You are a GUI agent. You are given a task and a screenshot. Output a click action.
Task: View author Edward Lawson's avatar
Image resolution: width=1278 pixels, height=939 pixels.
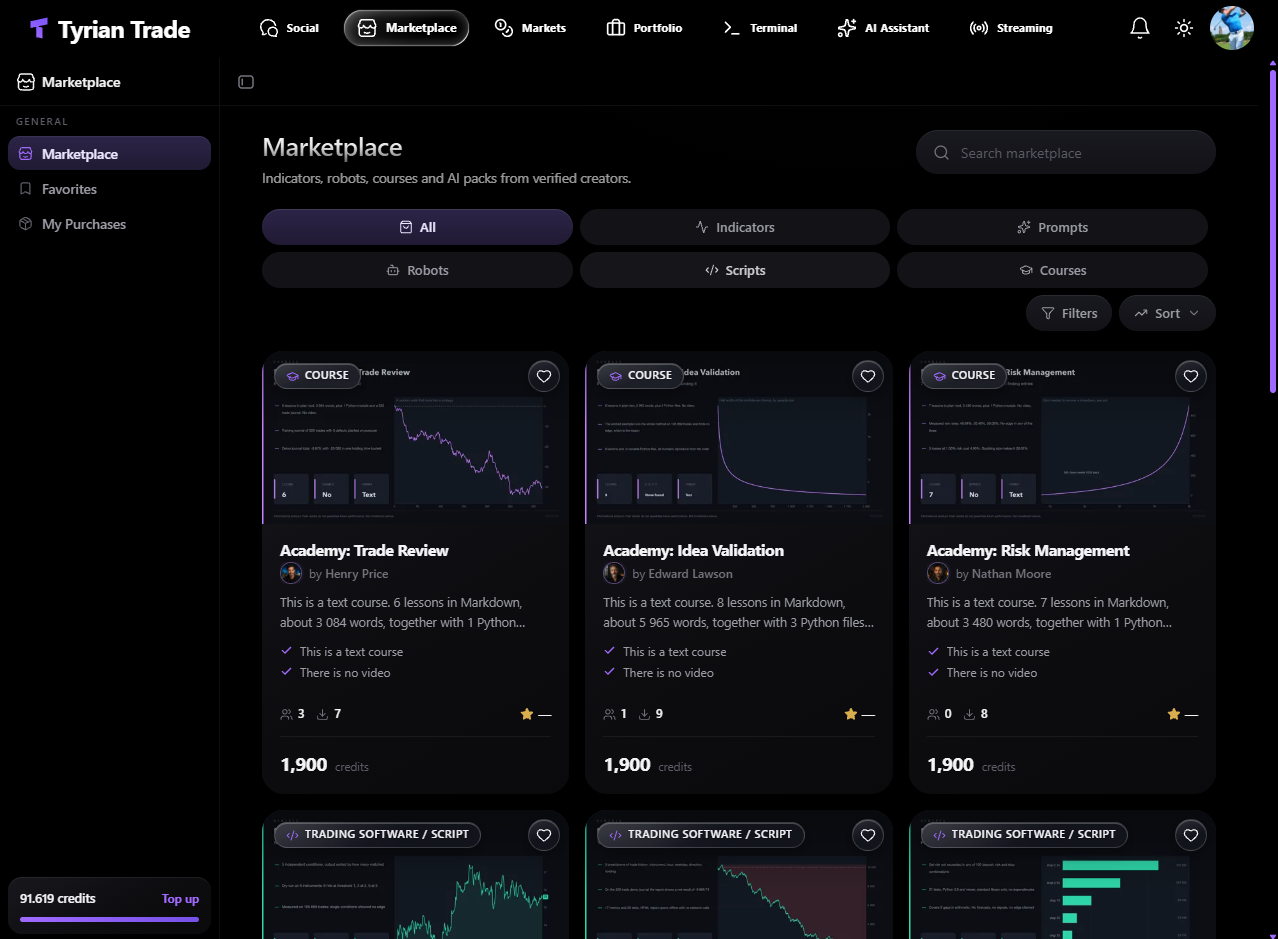click(x=614, y=573)
